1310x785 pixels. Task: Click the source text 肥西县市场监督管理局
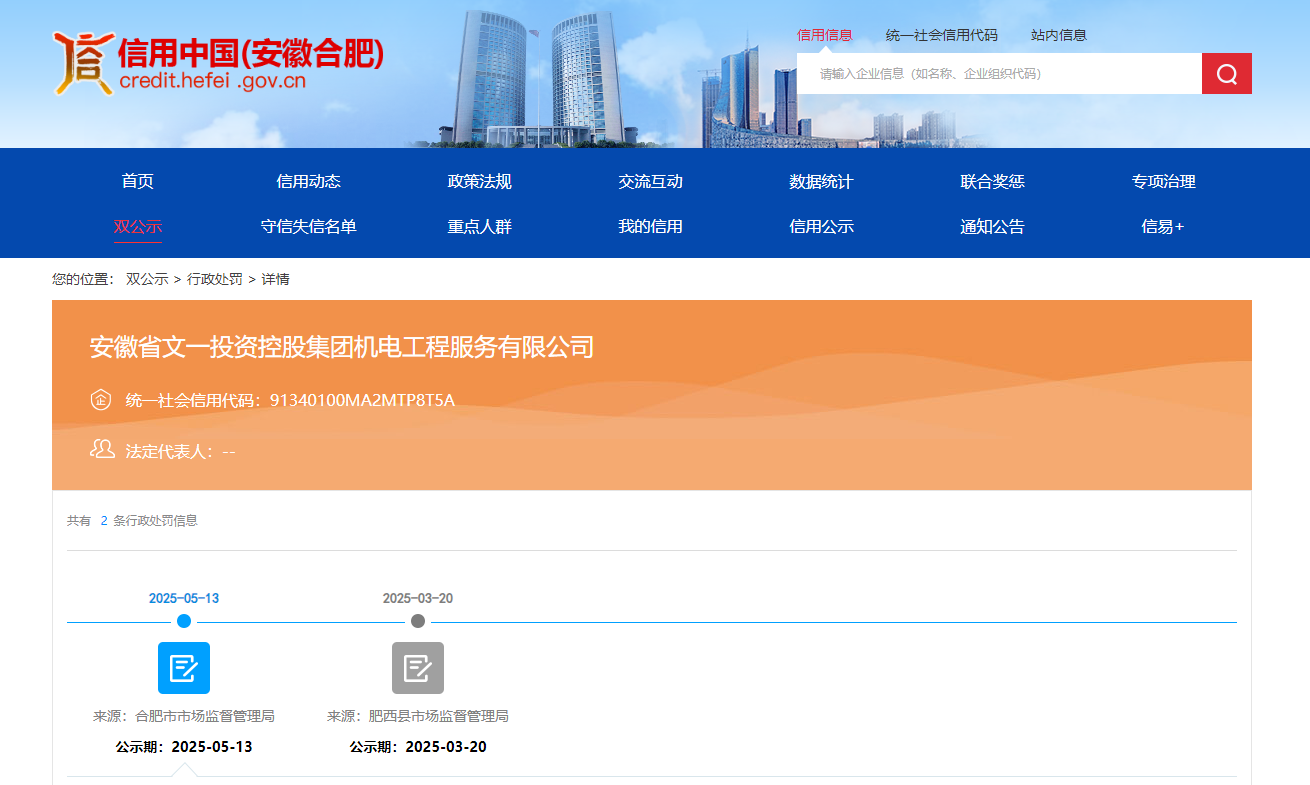click(439, 716)
